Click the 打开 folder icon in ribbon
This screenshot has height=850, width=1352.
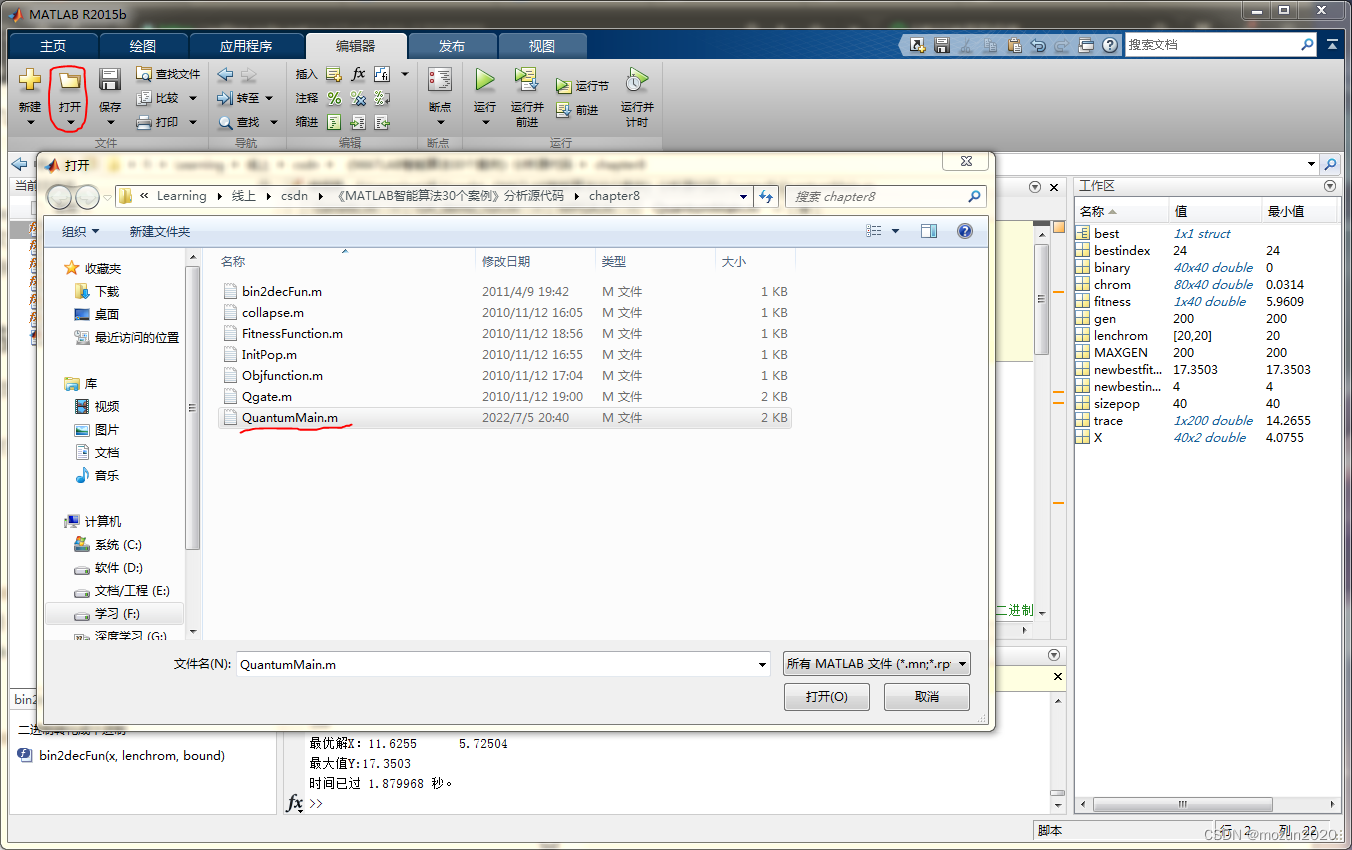coord(70,81)
